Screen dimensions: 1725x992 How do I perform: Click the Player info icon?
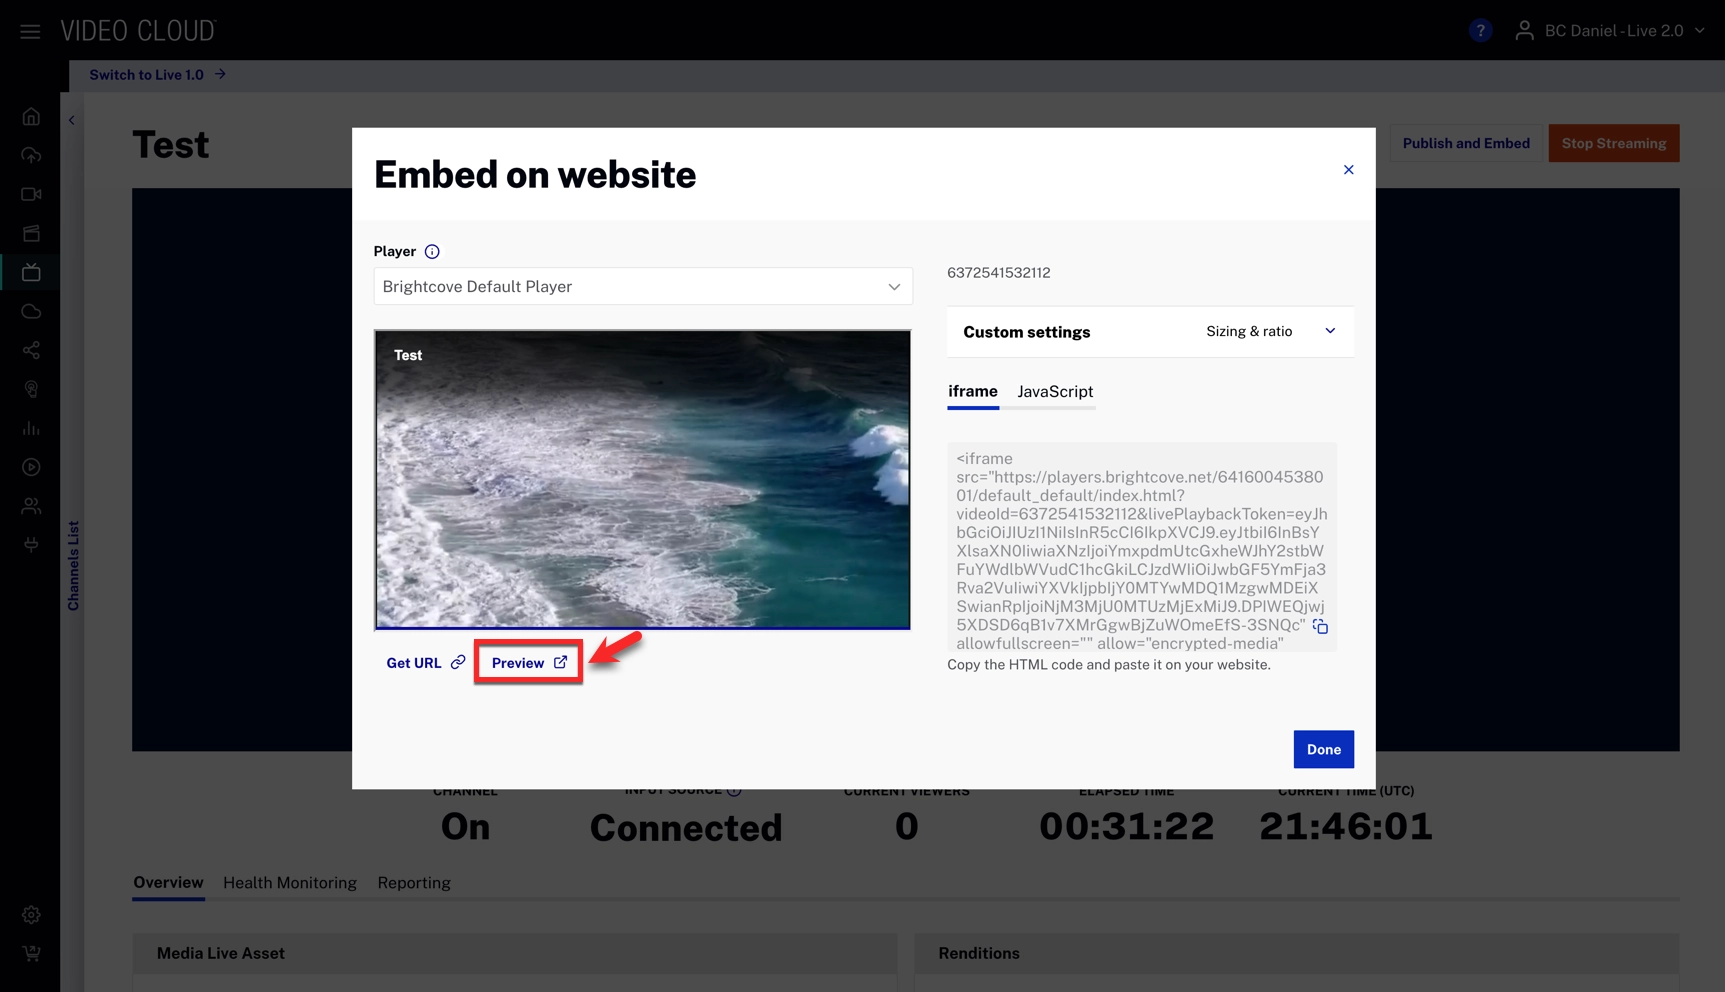click(x=432, y=252)
